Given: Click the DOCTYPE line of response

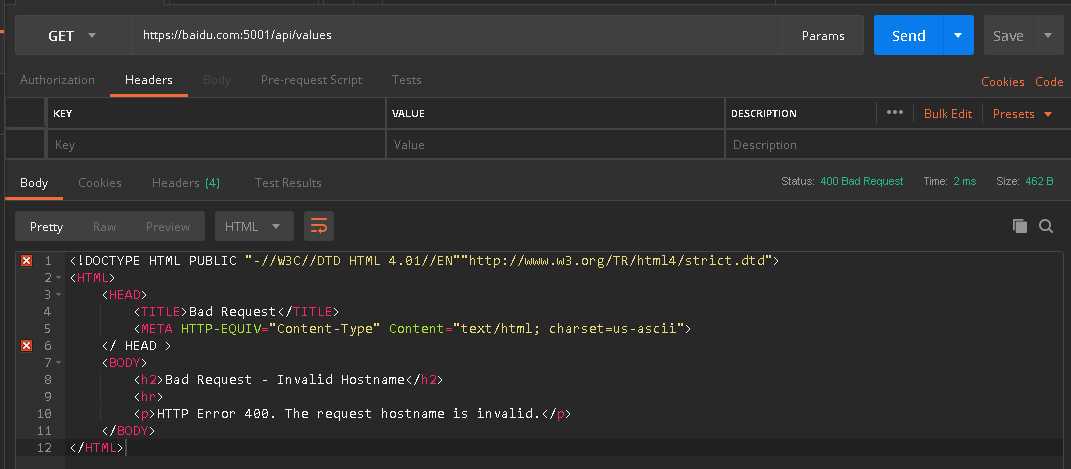Looking at the screenshot, I should [x=424, y=261].
